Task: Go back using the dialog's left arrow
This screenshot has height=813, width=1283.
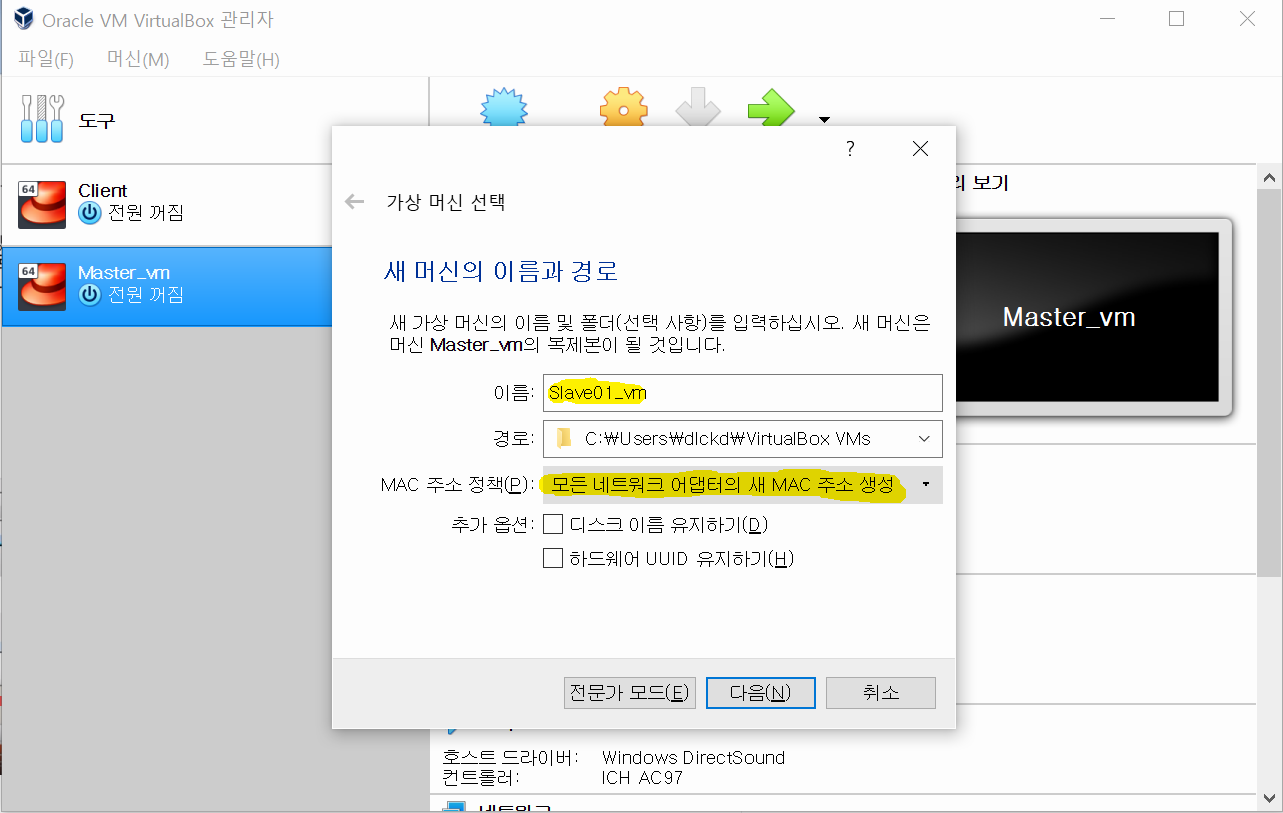Action: [x=354, y=202]
